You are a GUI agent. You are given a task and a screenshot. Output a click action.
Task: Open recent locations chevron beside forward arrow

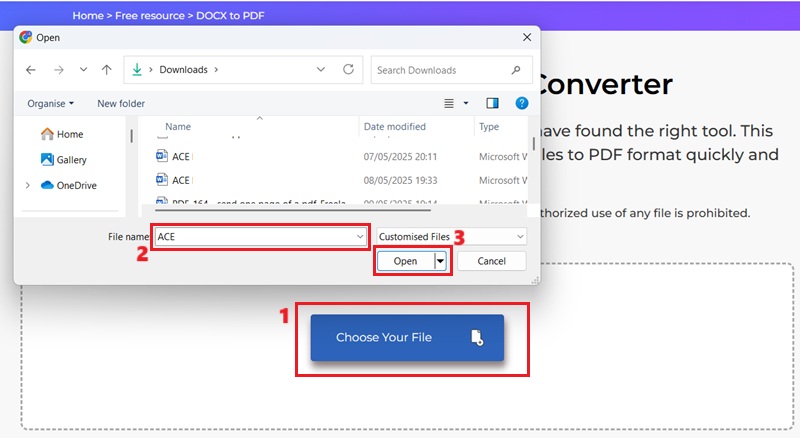click(83, 69)
